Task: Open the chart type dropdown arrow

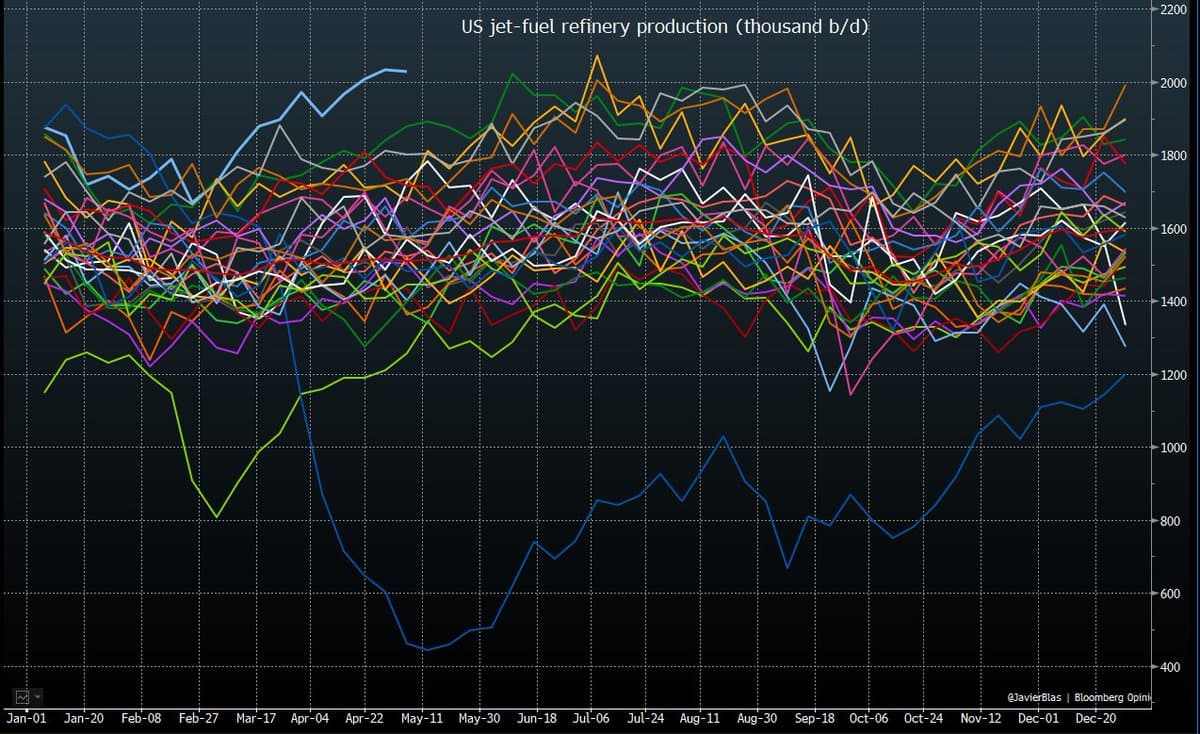Action: [37, 696]
